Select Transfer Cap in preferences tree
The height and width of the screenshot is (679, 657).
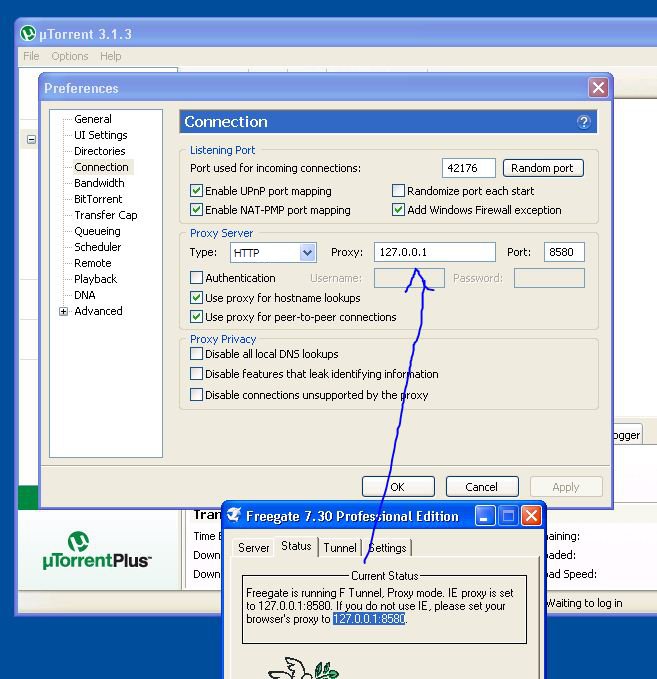(x=106, y=215)
